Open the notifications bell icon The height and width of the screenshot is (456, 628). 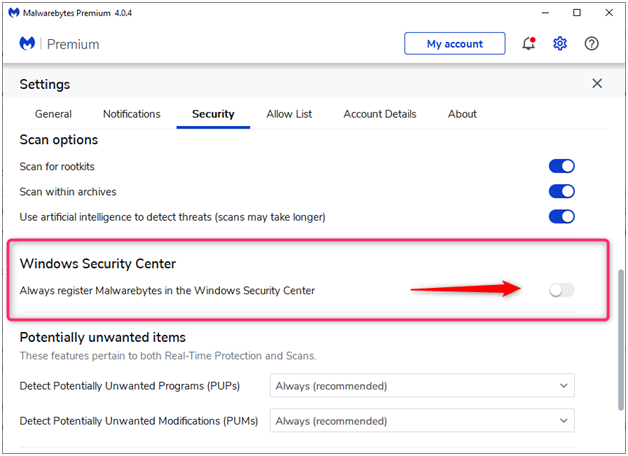[529, 43]
